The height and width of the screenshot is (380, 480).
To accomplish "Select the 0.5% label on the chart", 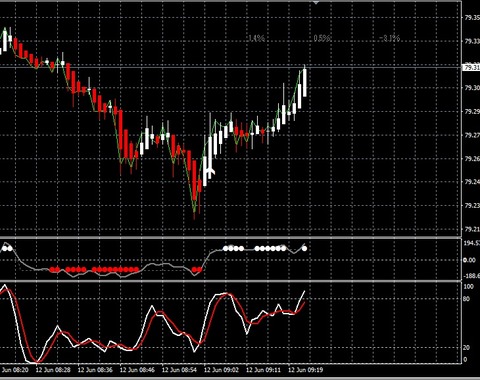I will coord(322,38).
